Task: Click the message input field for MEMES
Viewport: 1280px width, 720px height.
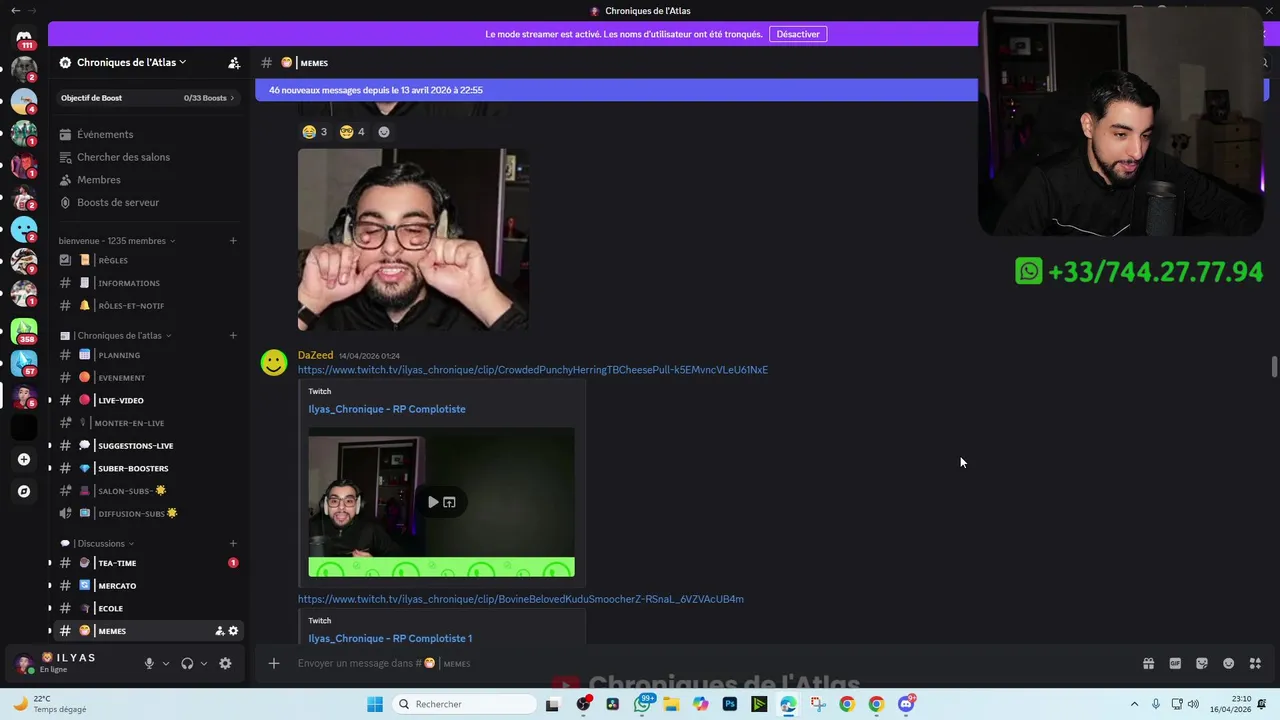Action: pos(700,663)
